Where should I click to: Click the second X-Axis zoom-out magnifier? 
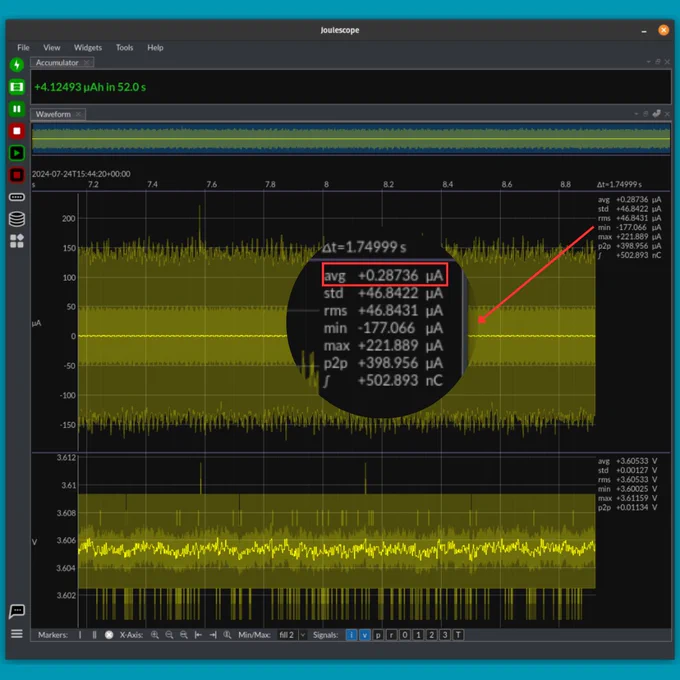[184, 635]
